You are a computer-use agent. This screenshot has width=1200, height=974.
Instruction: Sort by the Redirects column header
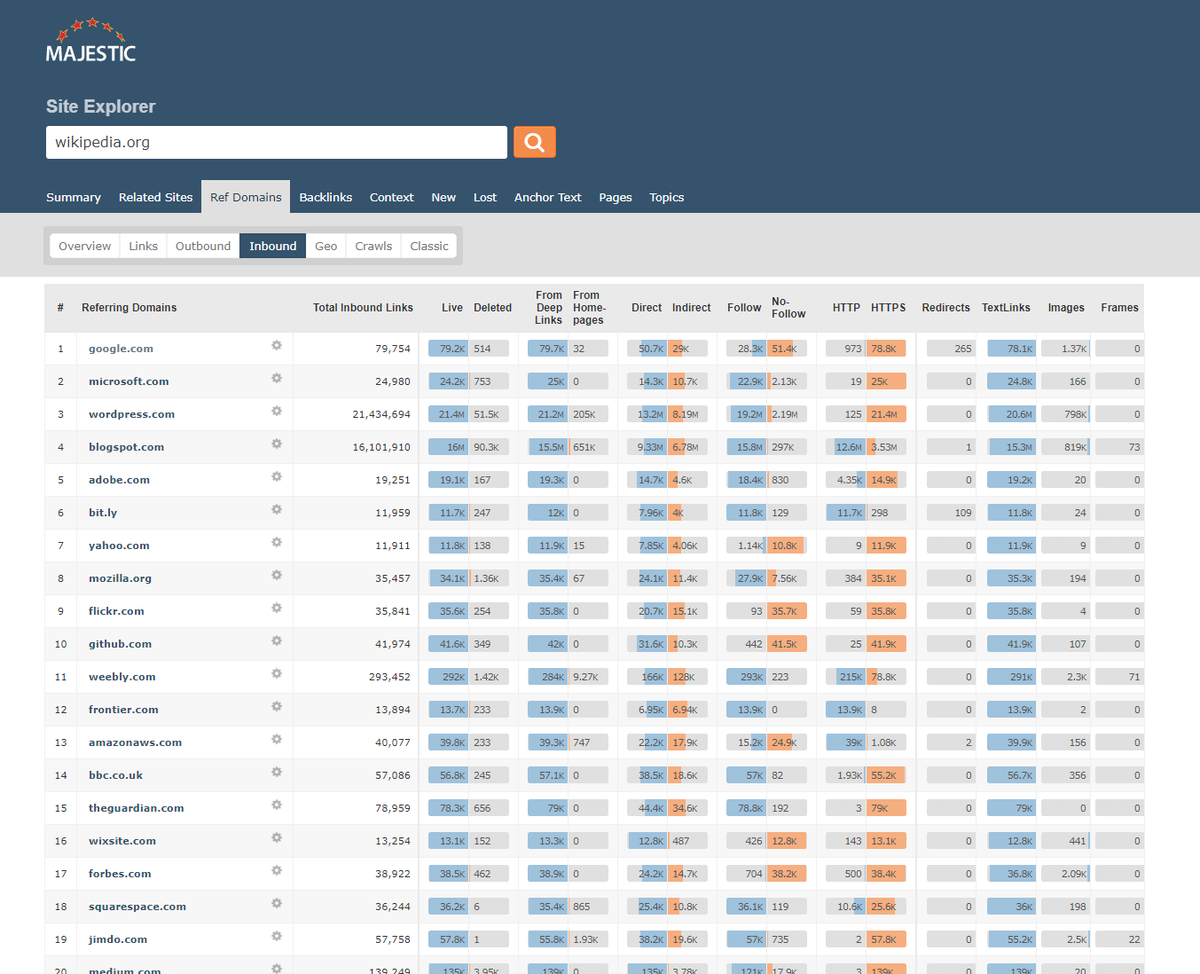(946, 308)
